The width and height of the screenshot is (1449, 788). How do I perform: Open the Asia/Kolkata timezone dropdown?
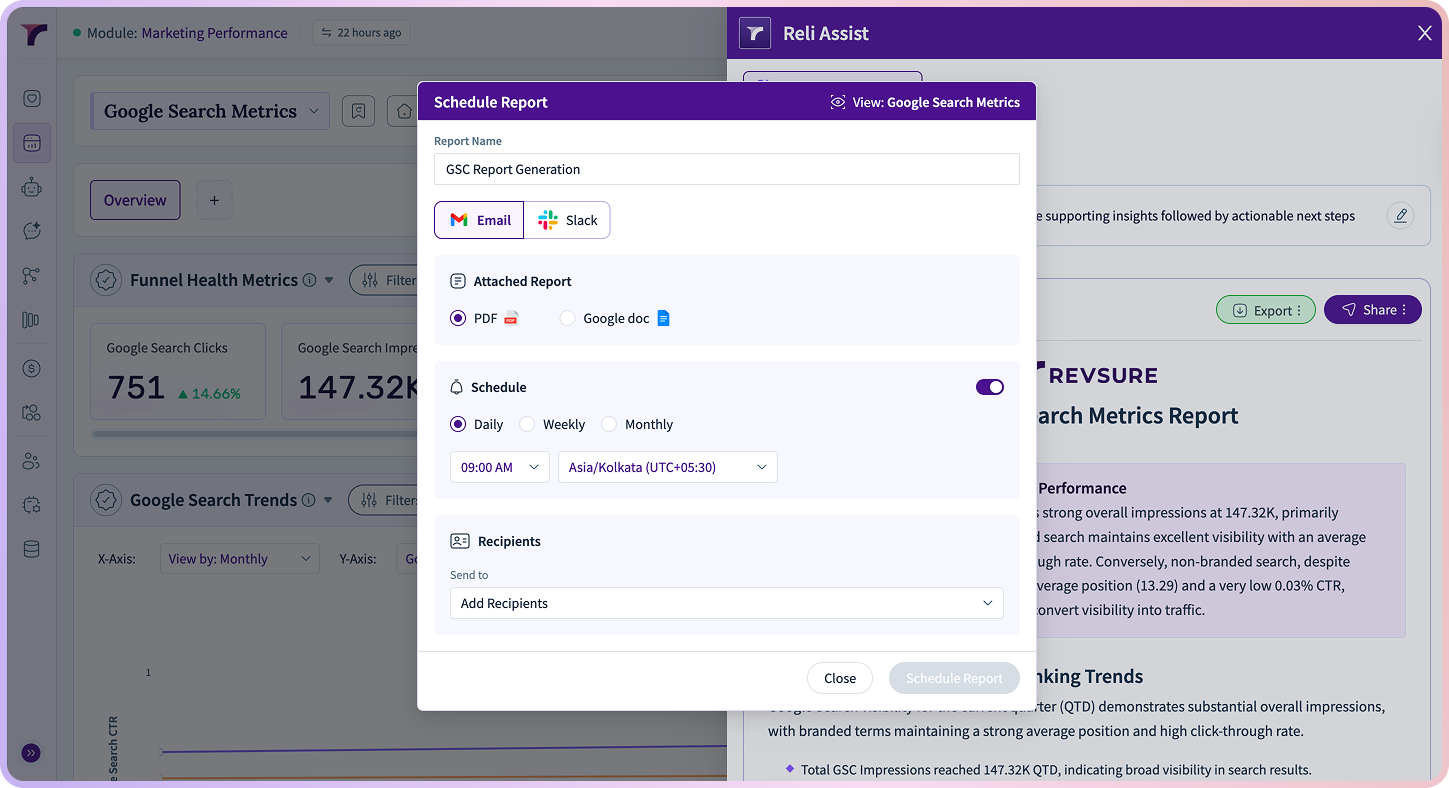coord(668,467)
